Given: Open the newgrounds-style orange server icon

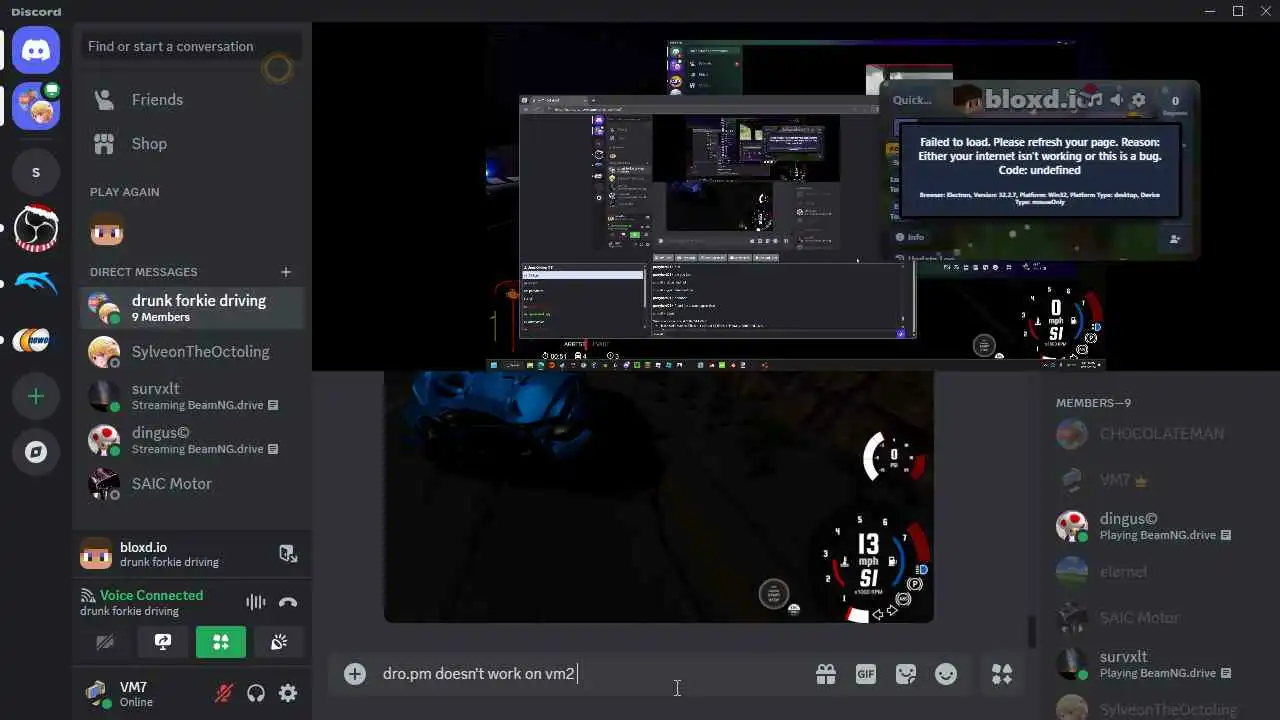Looking at the screenshot, I should [36, 341].
